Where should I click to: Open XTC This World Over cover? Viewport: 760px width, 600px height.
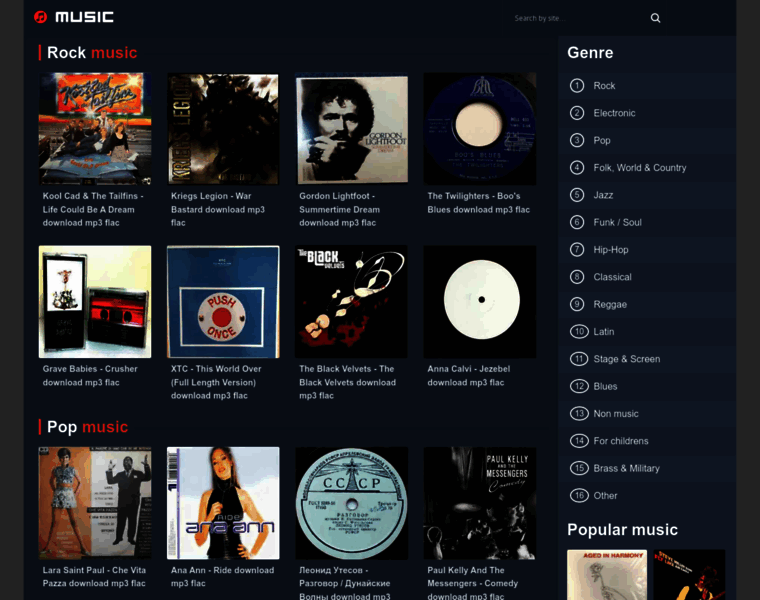223,302
